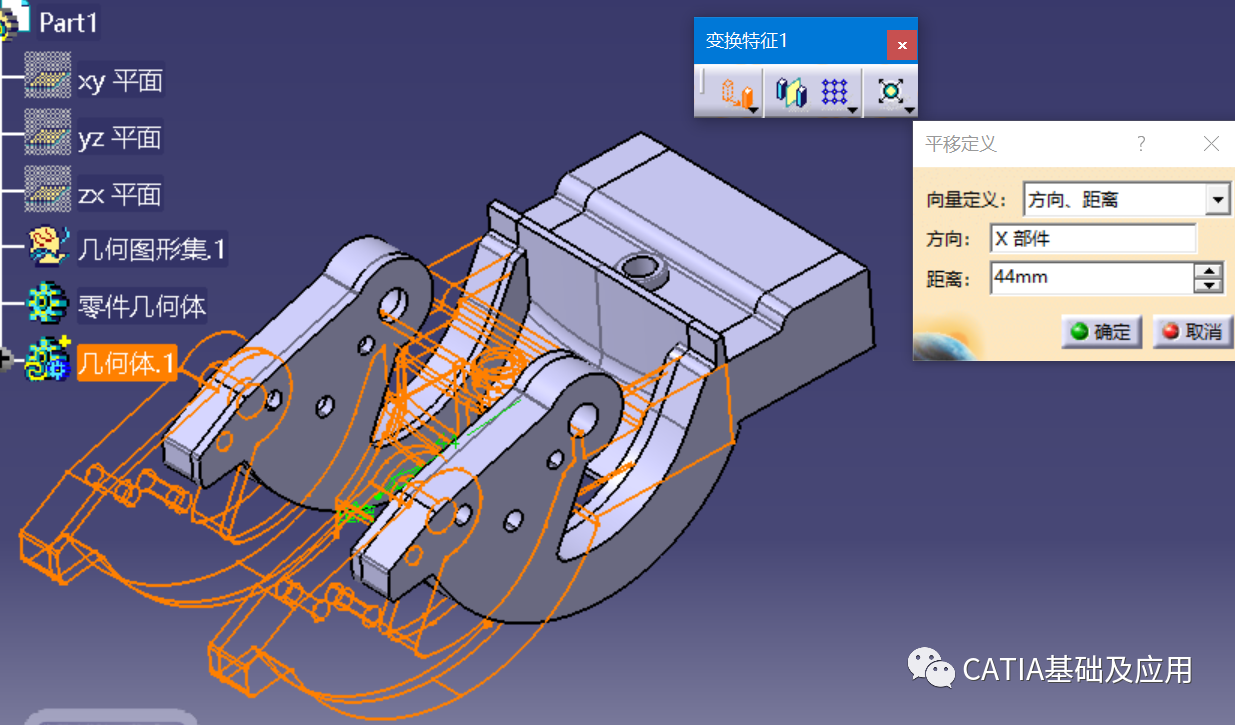Click the 方向 field showing X 部件
Viewport: 1235px width, 725px height.
coord(1093,239)
